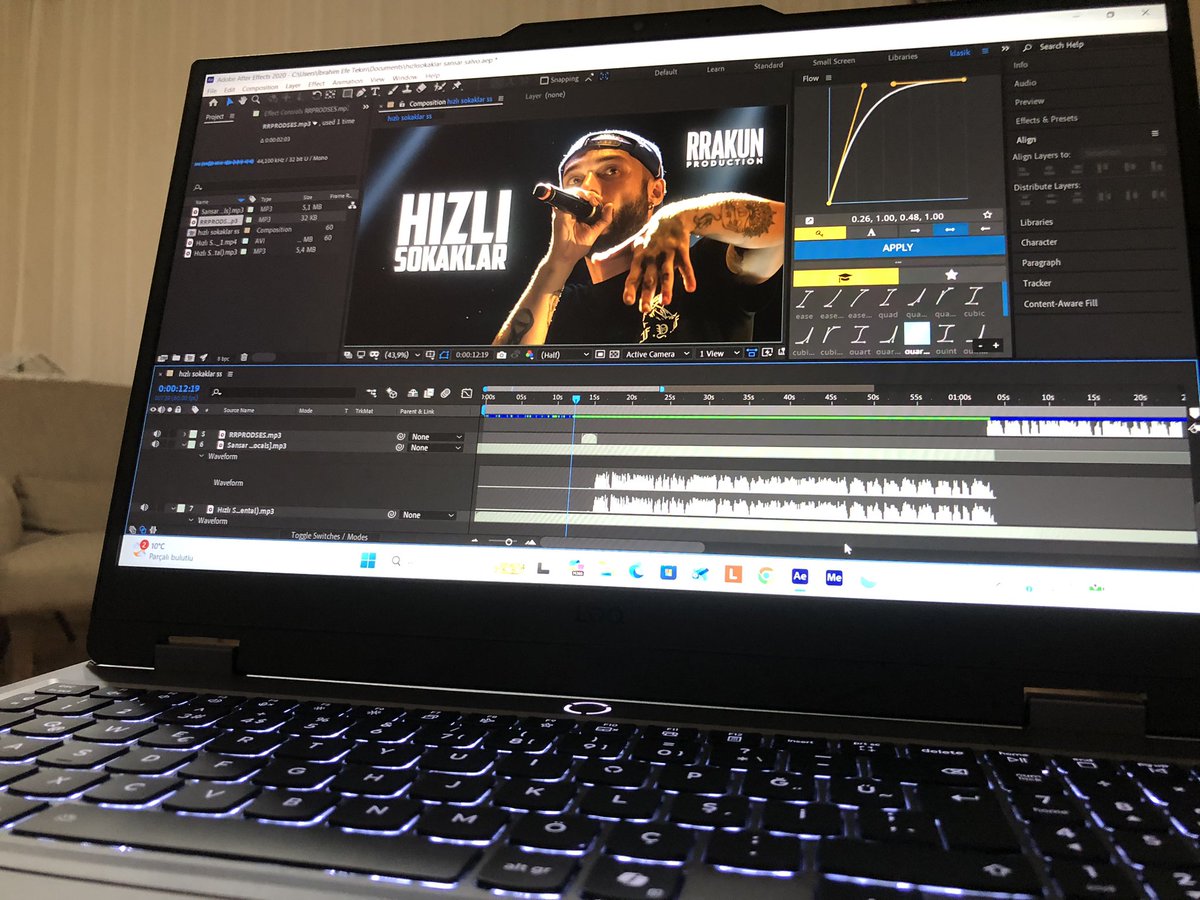Screen dimensions: 1200x900
Task: Delete selected item with Project trash icon
Action: pos(244,357)
